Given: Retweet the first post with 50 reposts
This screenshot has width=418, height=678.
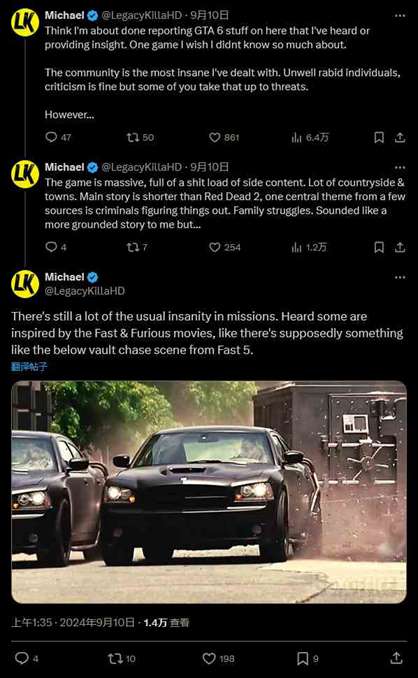Looking at the screenshot, I should coord(140,138).
